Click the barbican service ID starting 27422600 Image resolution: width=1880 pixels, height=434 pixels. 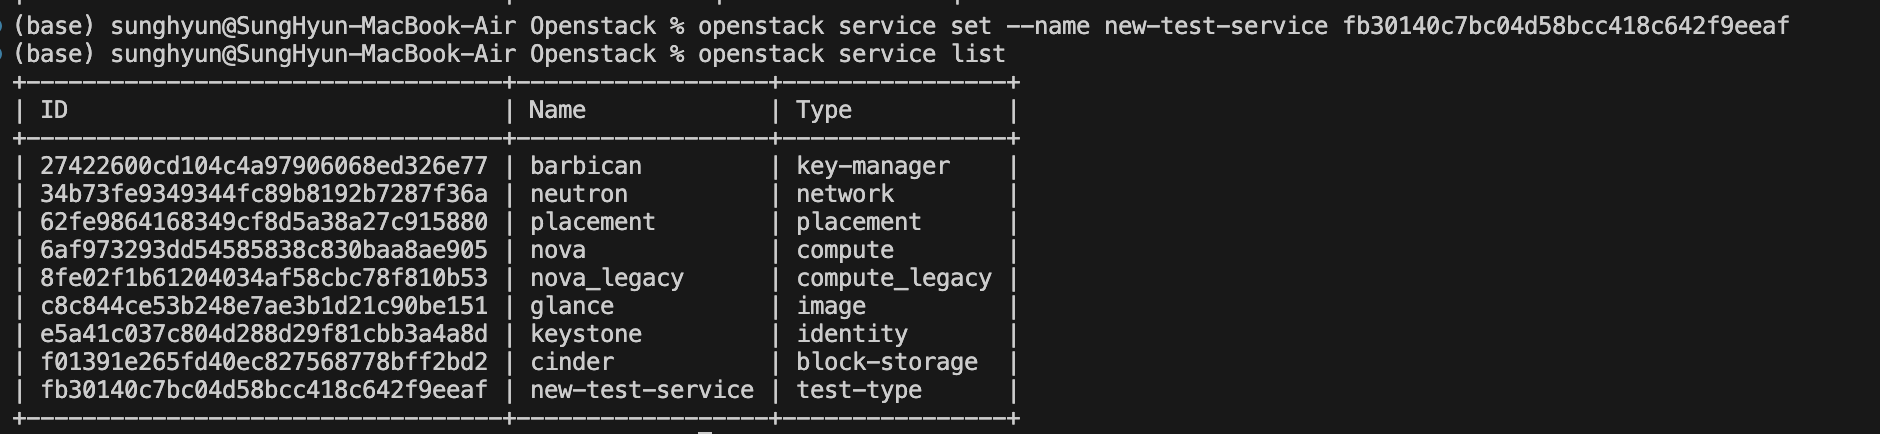click(264, 166)
